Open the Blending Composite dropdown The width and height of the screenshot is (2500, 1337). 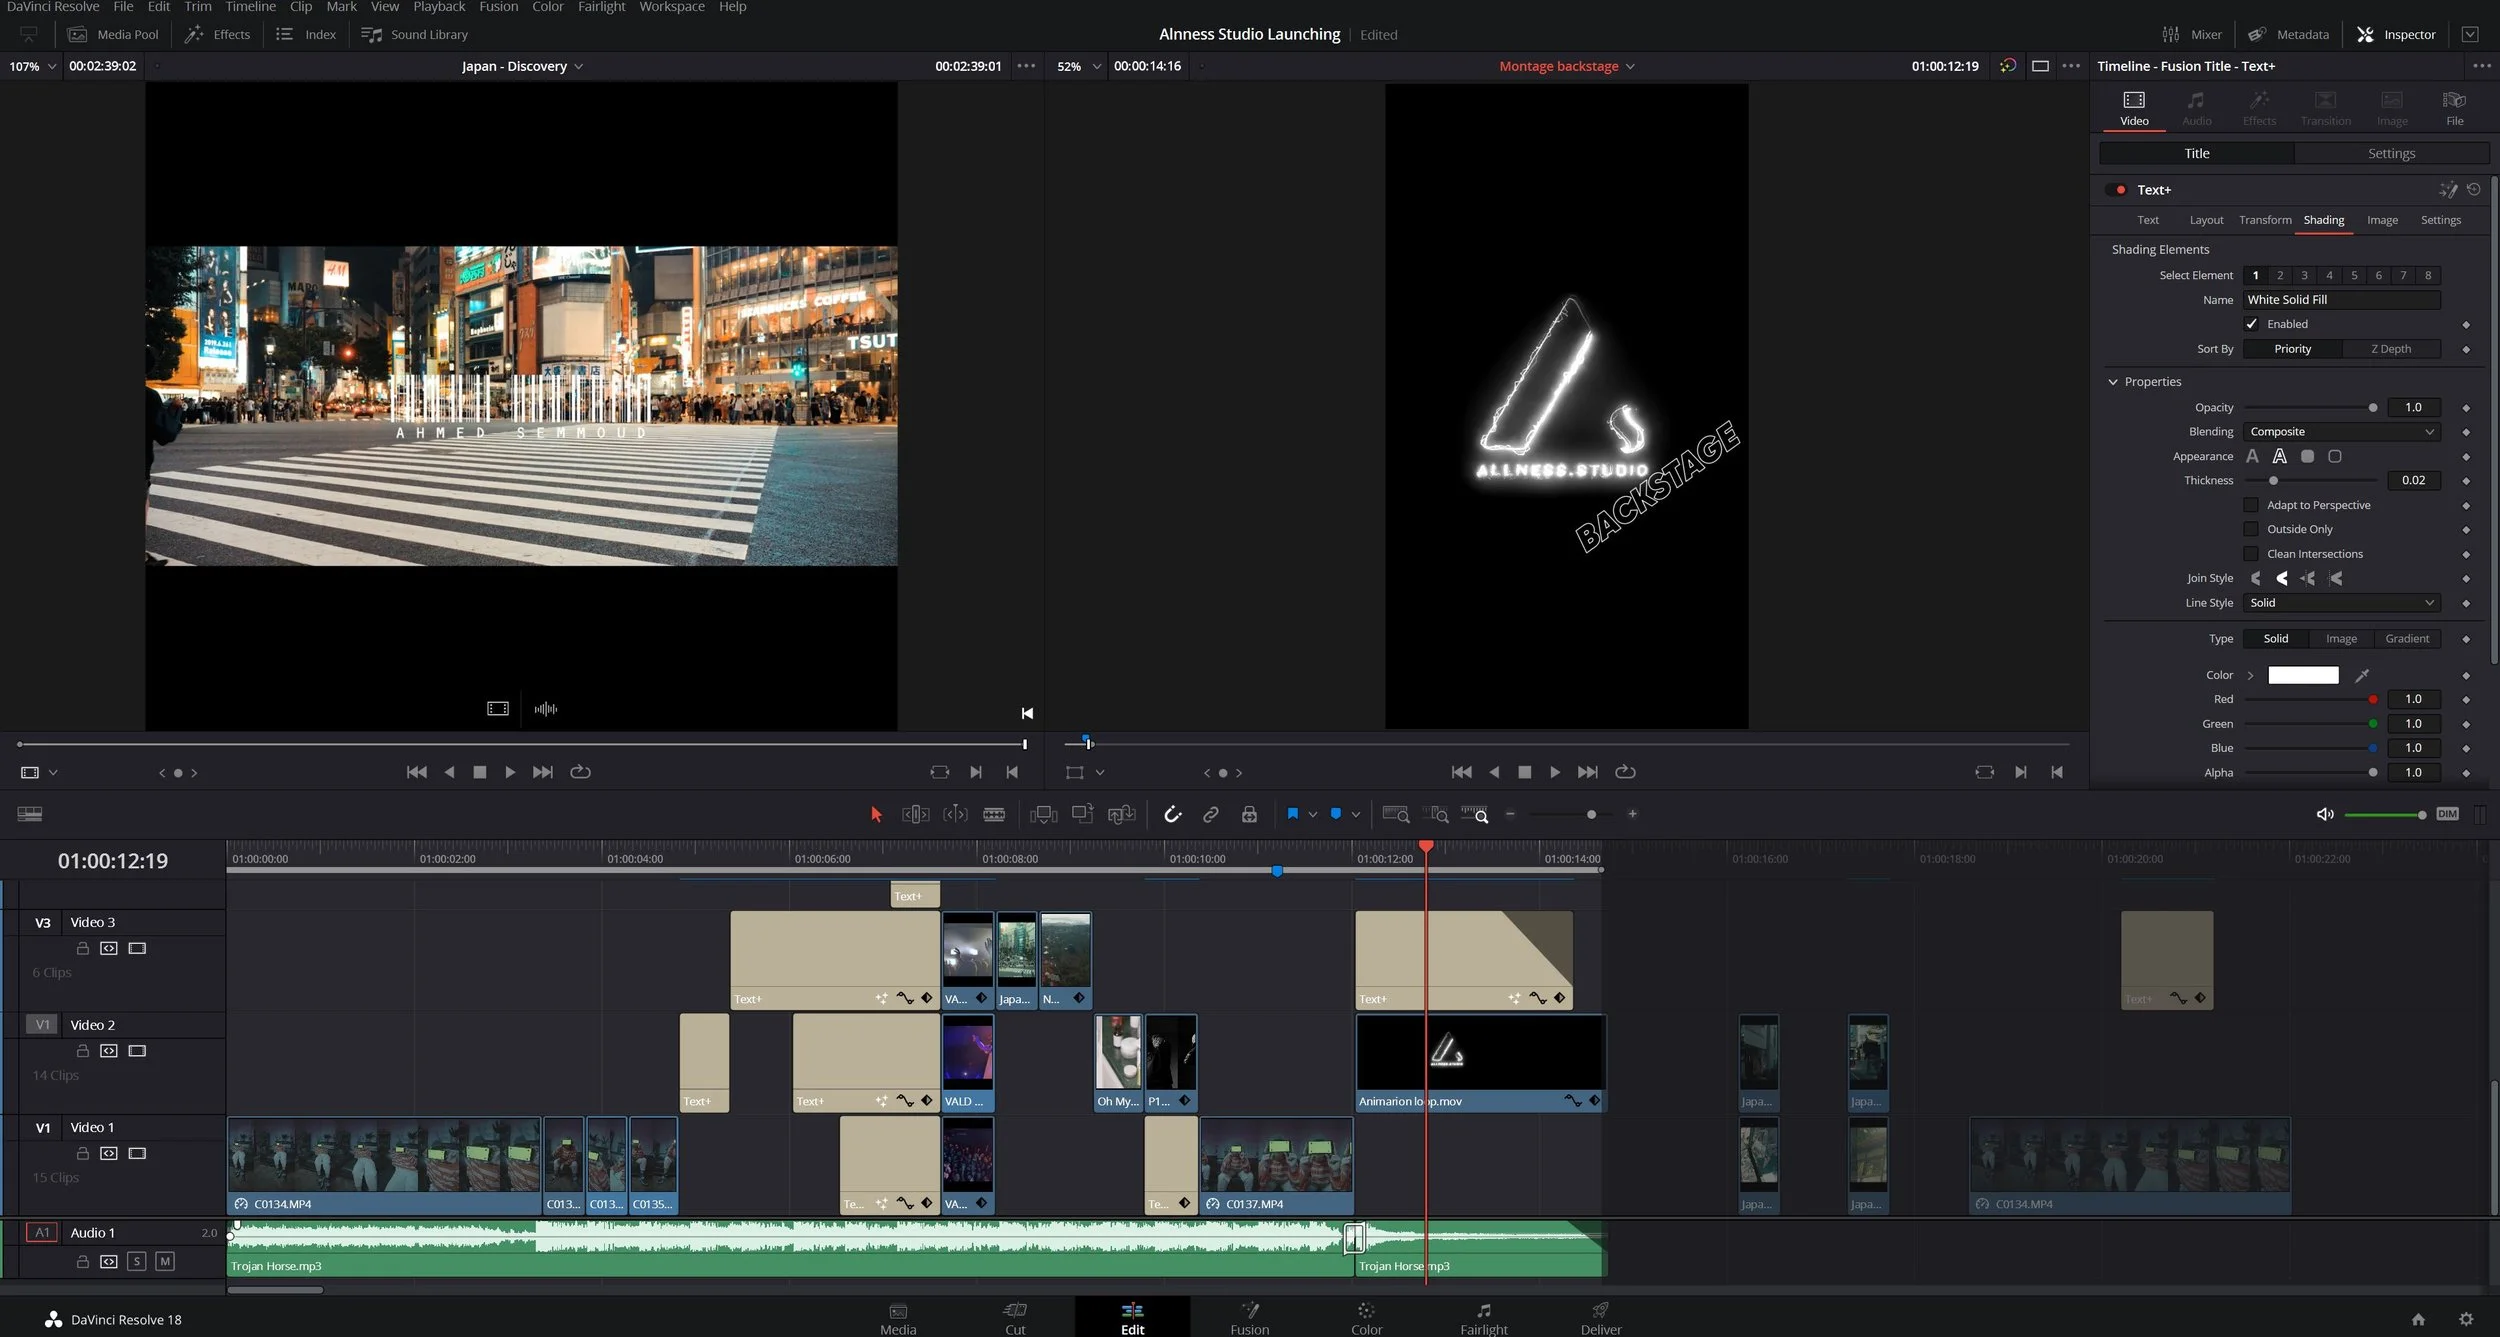point(2340,432)
